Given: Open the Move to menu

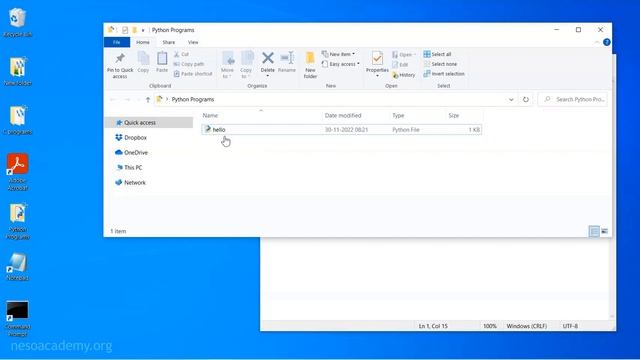Looking at the screenshot, I should (x=228, y=65).
